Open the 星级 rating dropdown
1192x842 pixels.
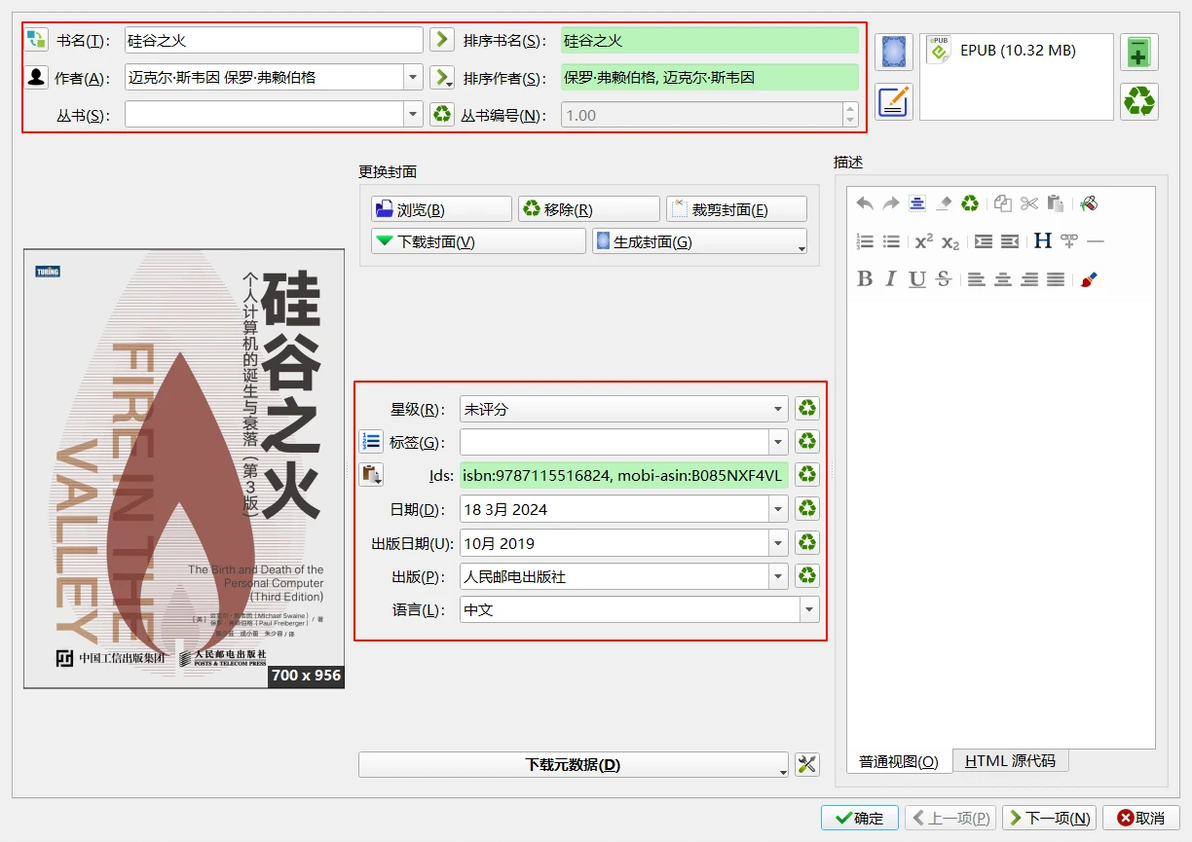778,409
